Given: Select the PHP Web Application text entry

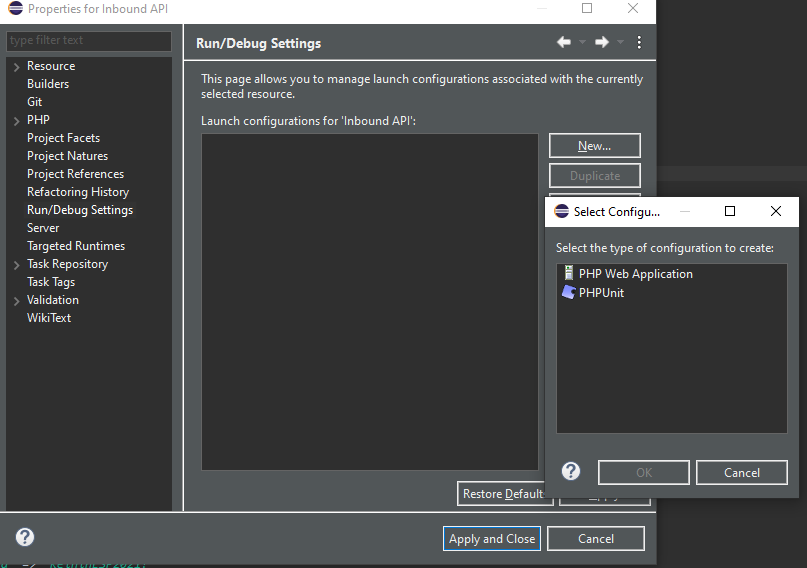Looking at the screenshot, I should 636,274.
